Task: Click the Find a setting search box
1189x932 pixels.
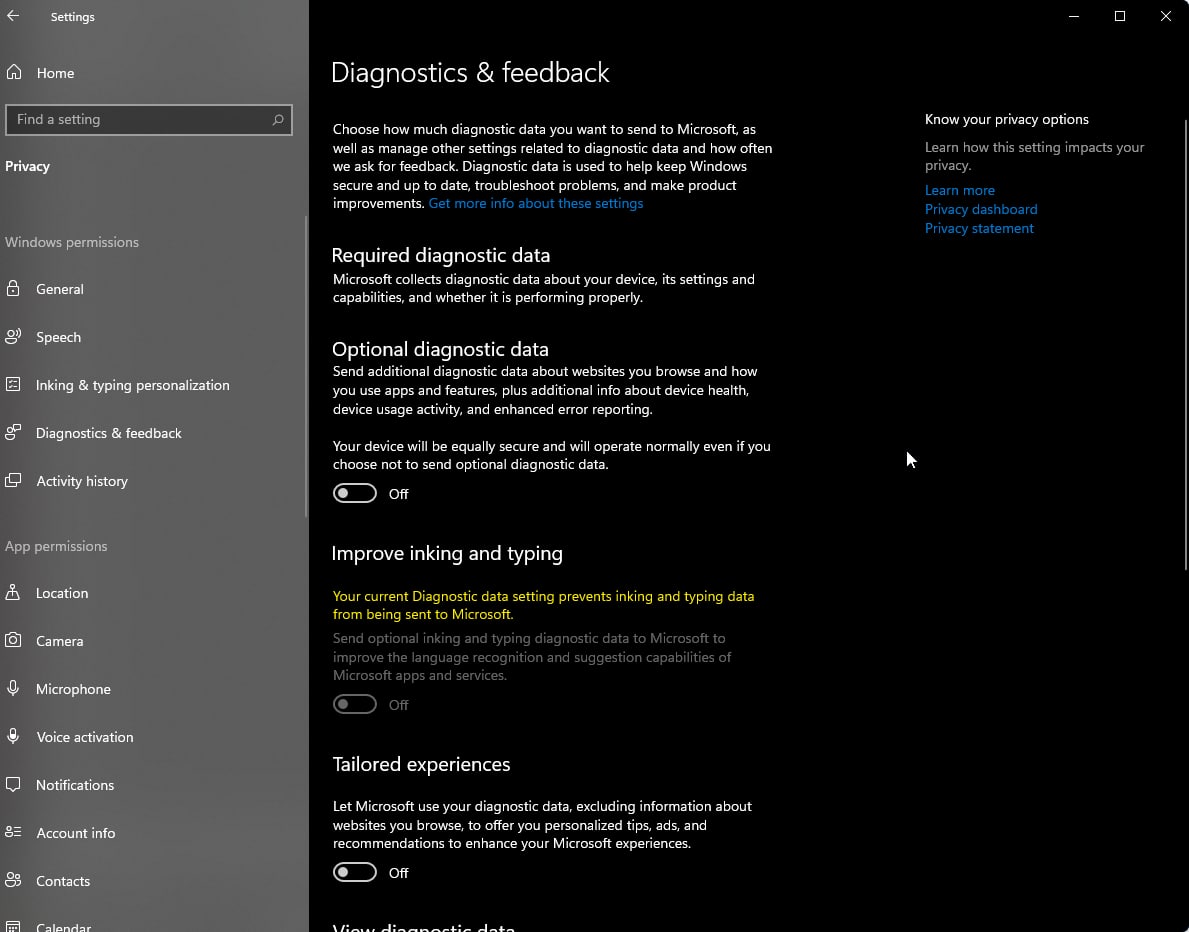Action: coord(149,120)
